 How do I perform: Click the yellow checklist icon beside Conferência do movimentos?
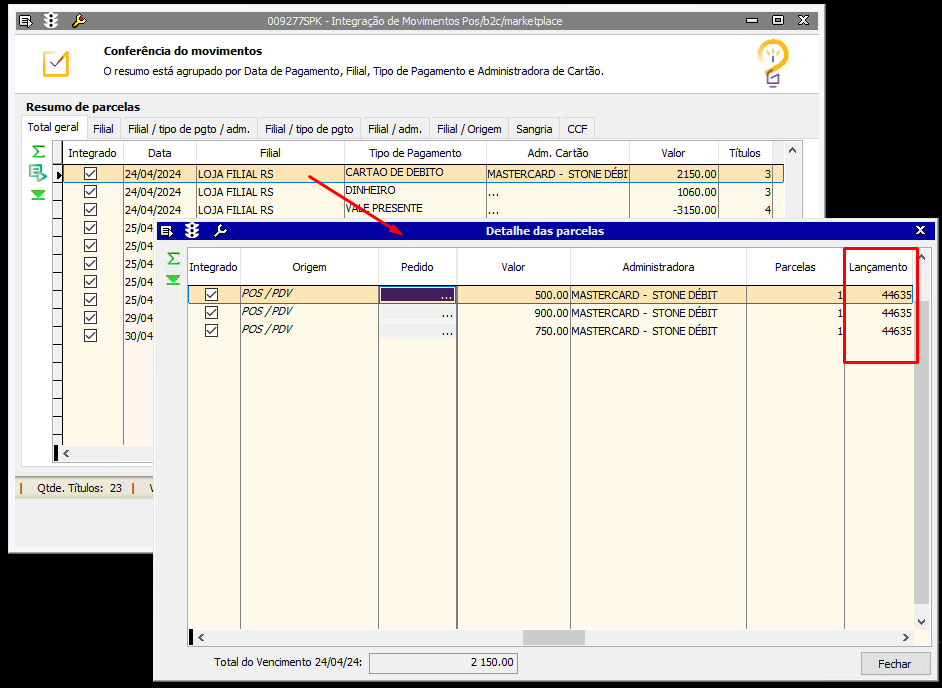56,64
